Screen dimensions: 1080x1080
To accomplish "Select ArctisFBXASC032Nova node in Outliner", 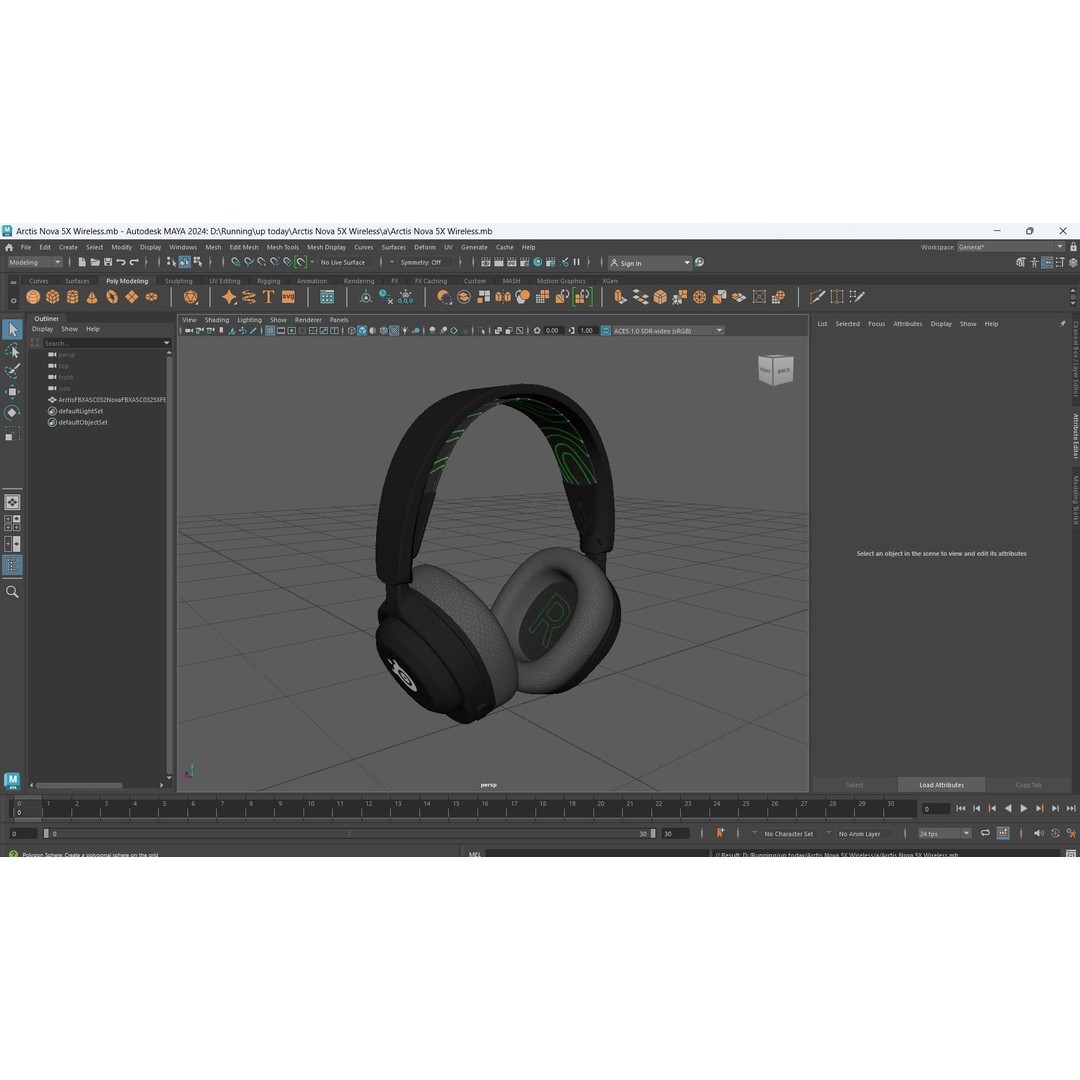I will pos(106,399).
